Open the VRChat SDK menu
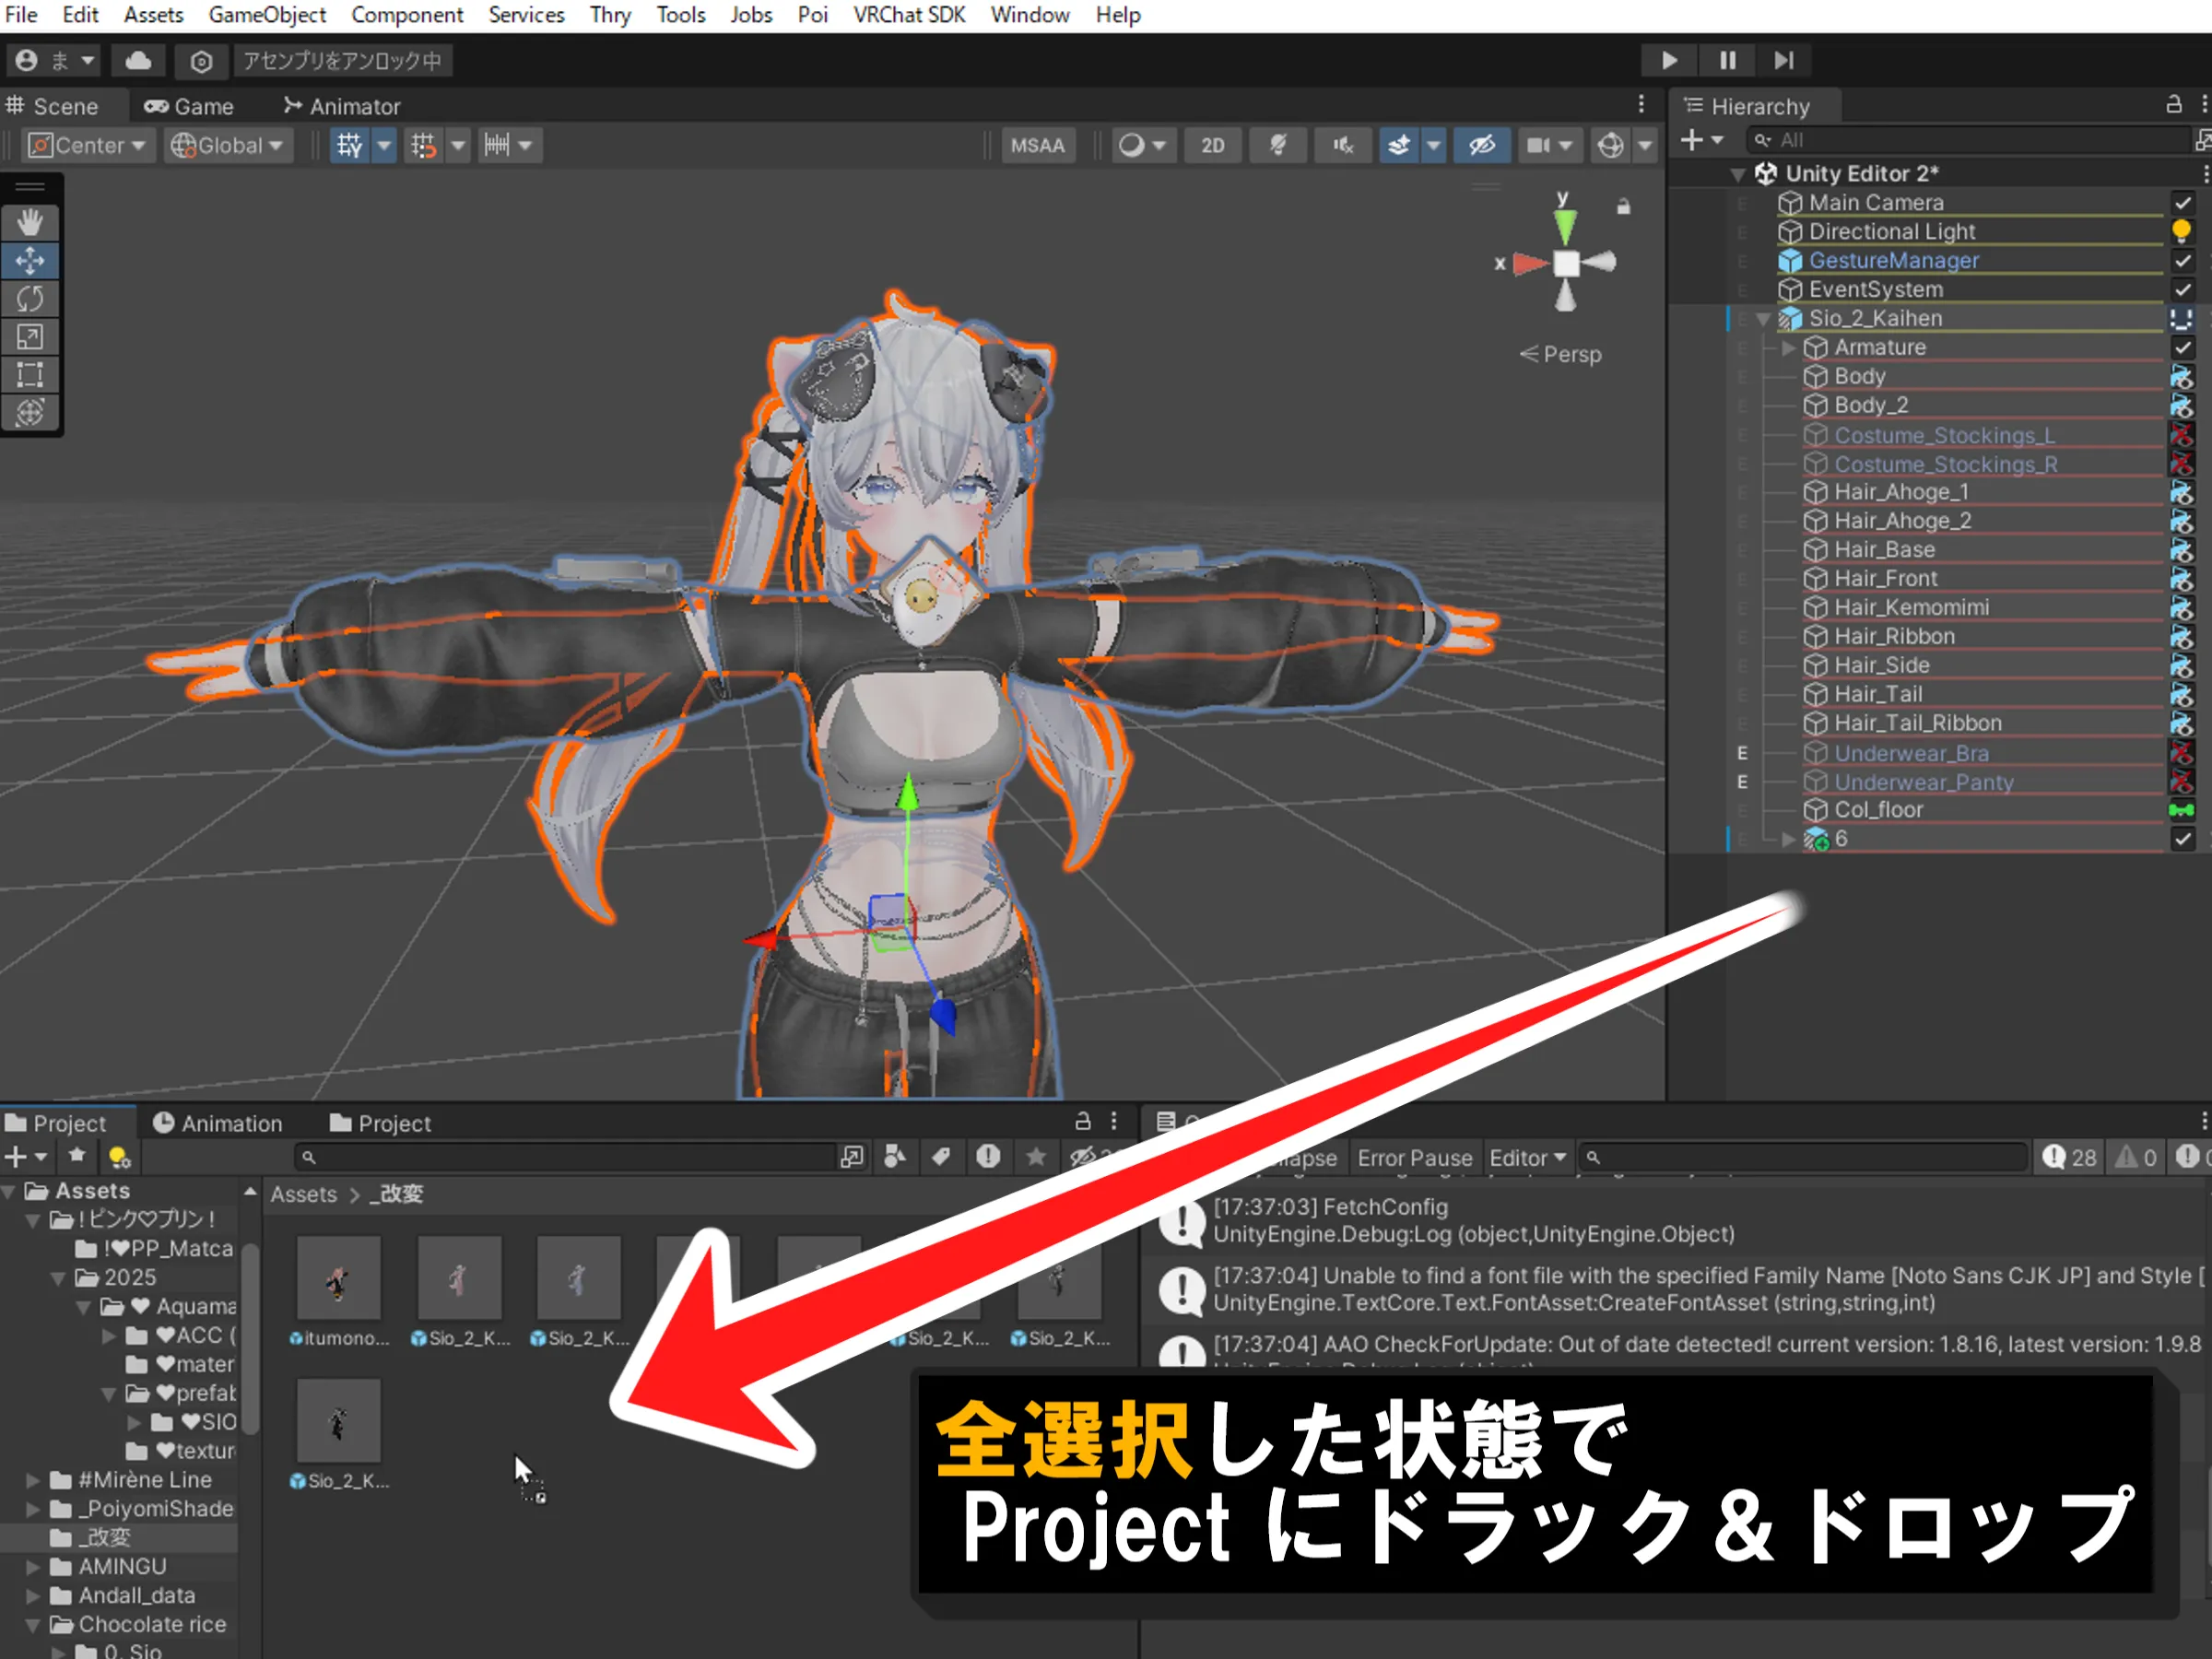 tap(909, 15)
